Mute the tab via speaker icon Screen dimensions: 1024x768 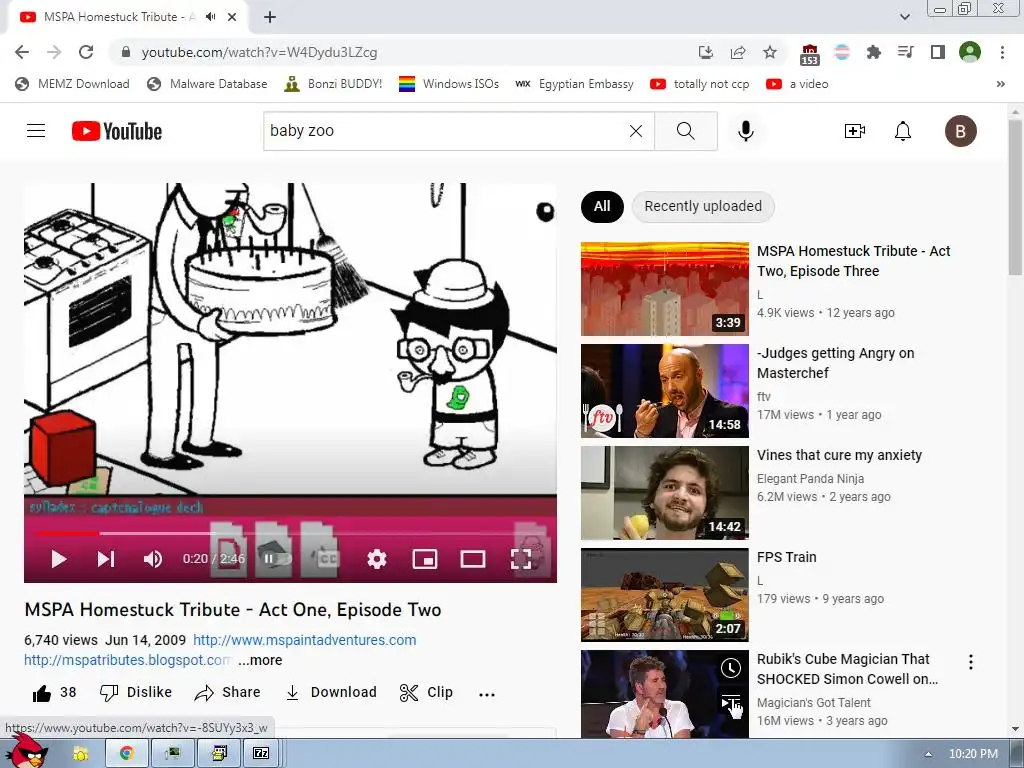click(x=210, y=17)
